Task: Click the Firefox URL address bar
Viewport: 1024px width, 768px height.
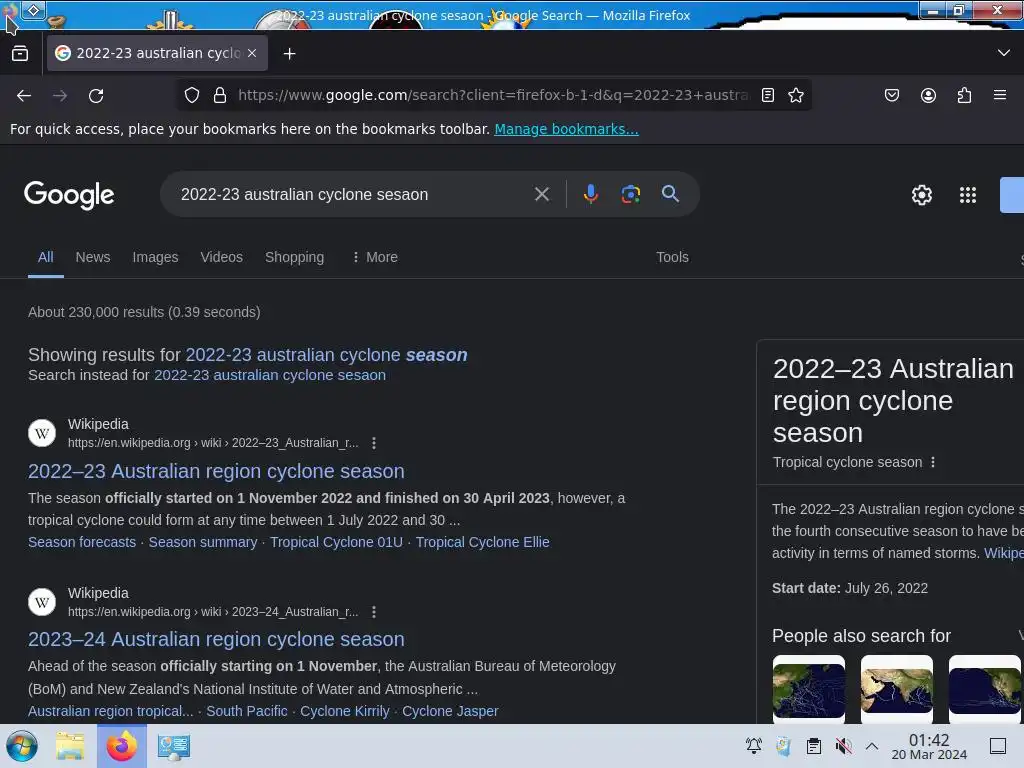Action: (x=493, y=95)
